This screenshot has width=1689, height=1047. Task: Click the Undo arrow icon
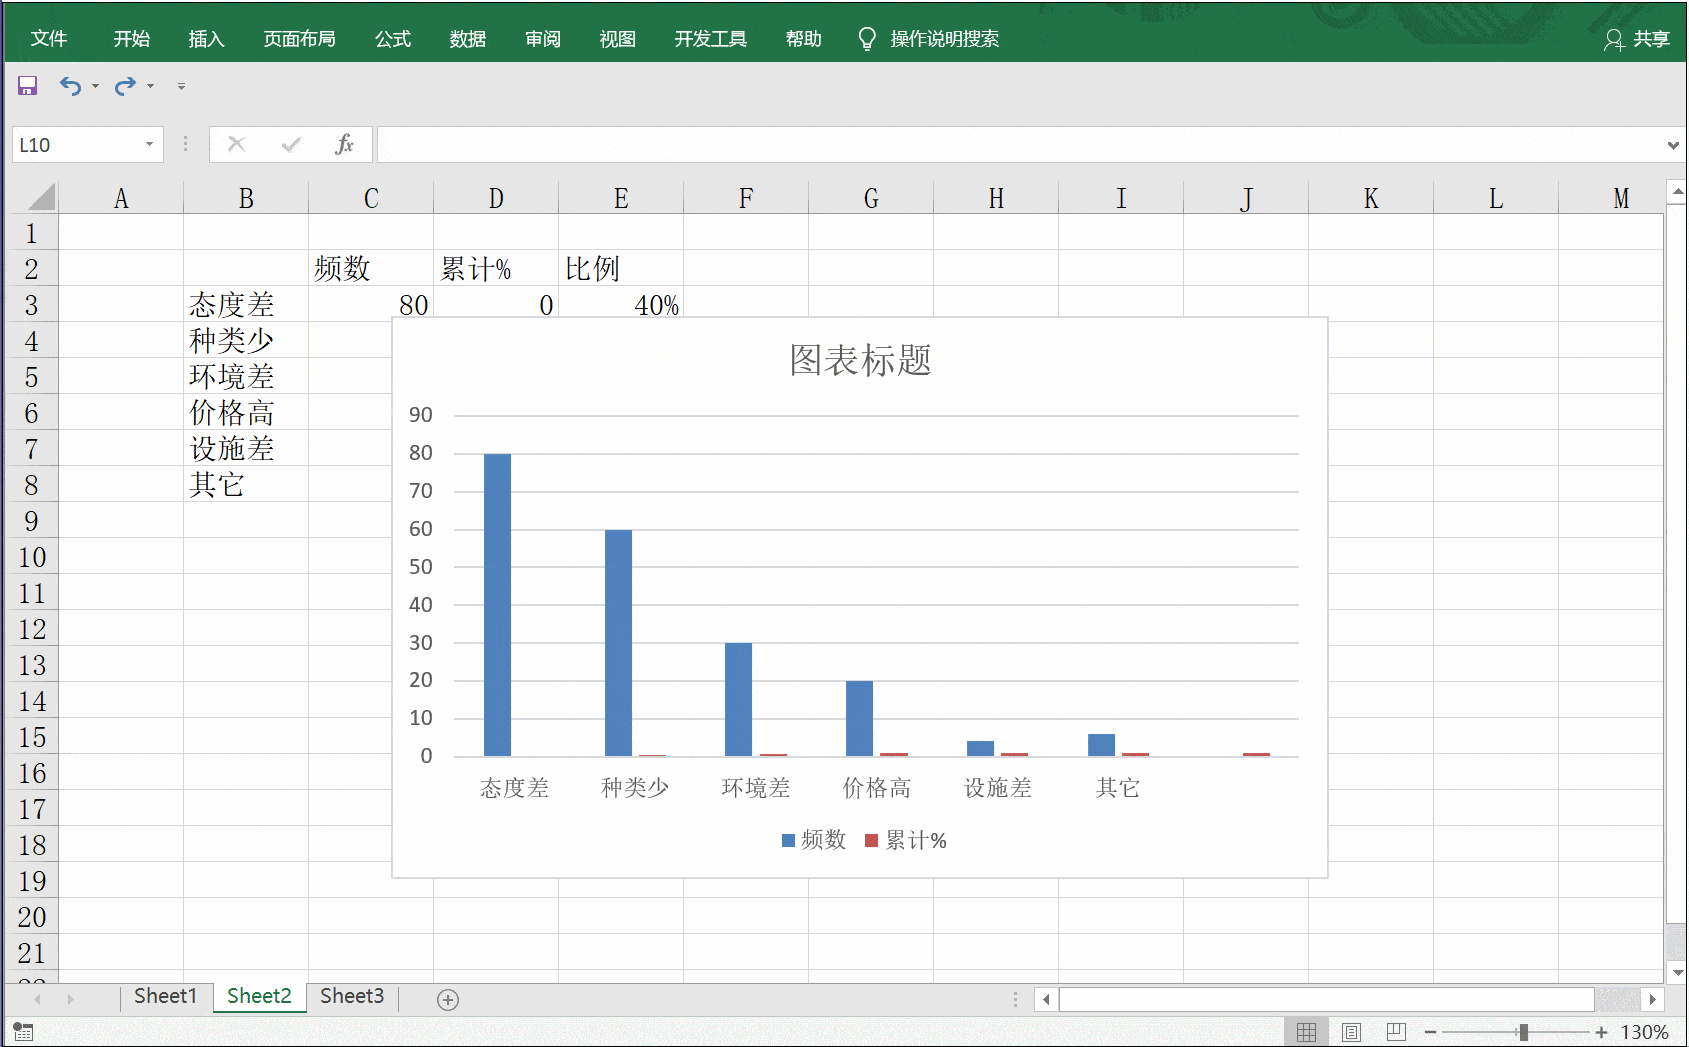click(69, 86)
